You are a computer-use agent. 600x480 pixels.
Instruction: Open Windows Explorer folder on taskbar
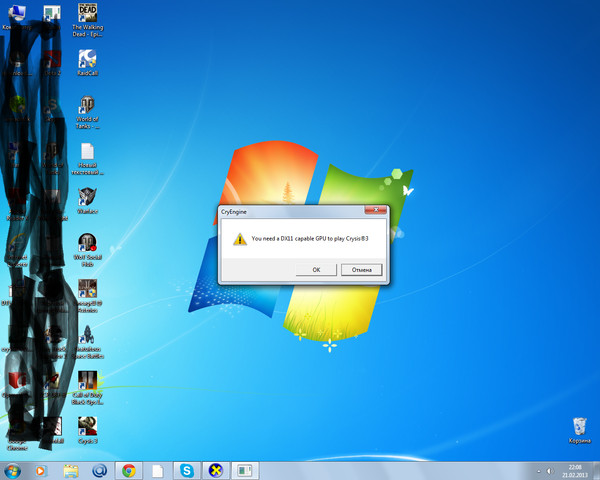71,471
